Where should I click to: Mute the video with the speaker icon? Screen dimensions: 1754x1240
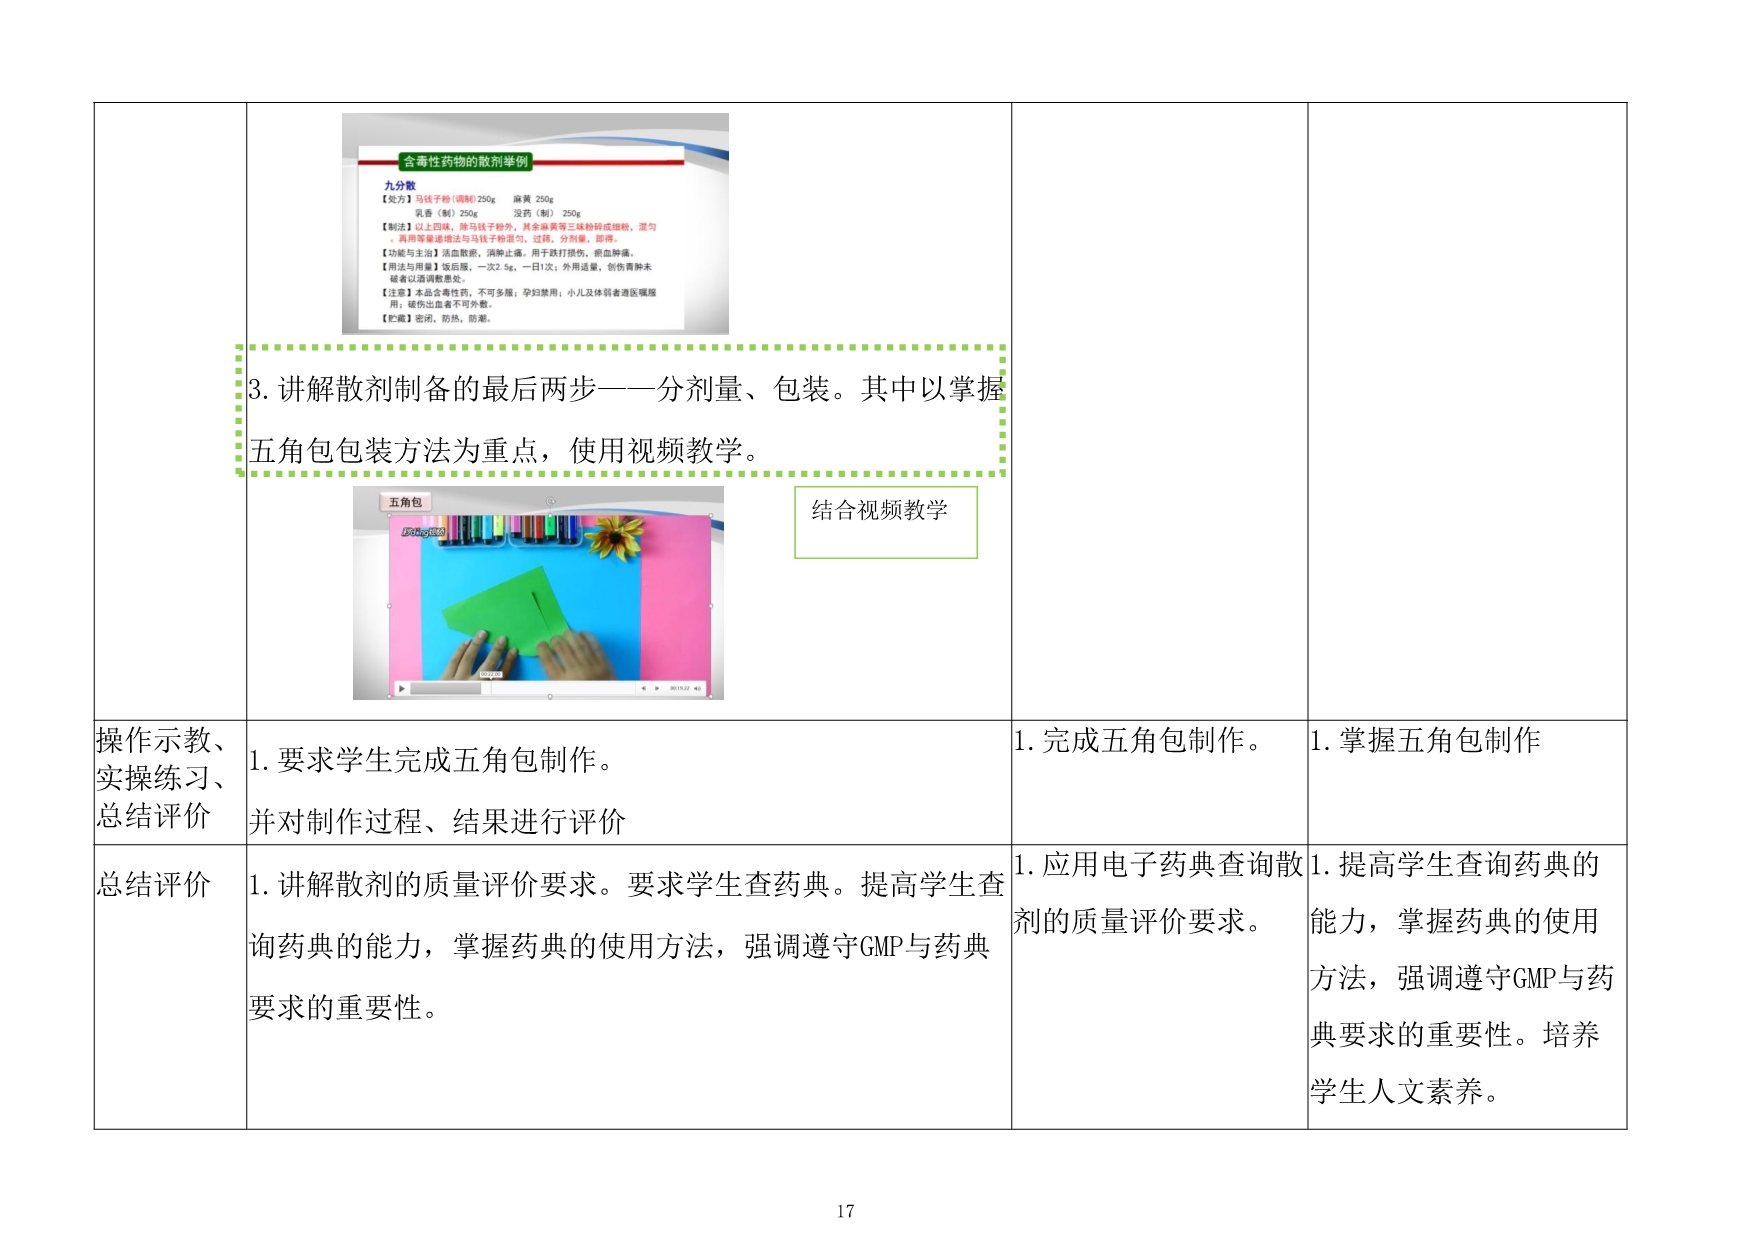(x=697, y=688)
